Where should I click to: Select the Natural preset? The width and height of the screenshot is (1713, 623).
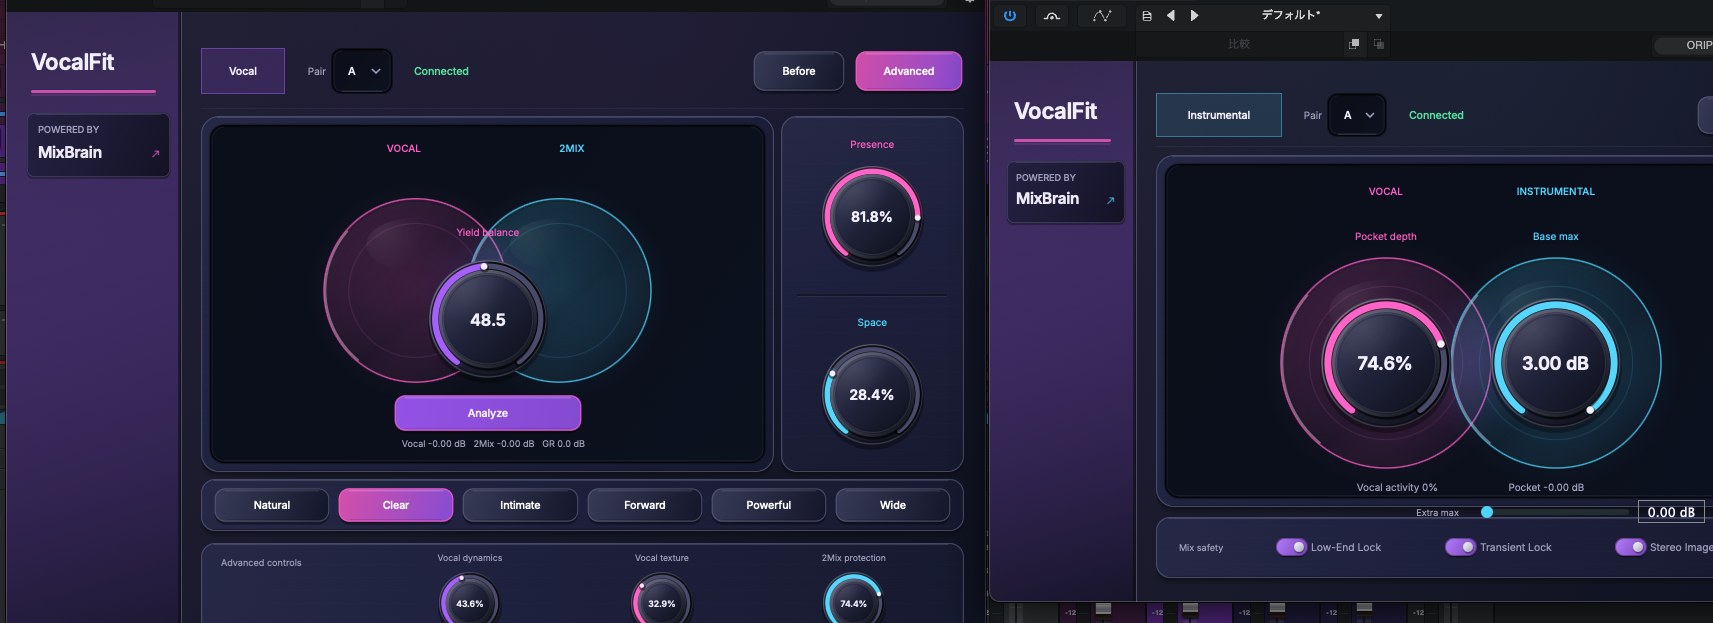[272, 505]
